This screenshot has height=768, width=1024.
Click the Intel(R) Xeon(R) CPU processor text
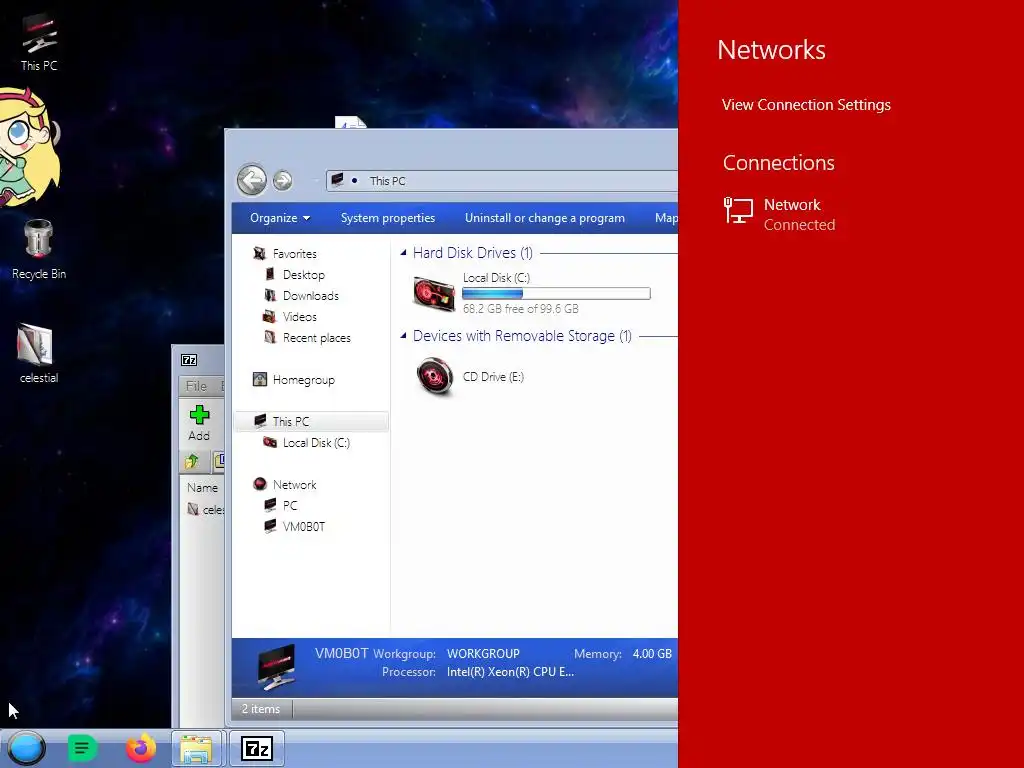point(510,672)
